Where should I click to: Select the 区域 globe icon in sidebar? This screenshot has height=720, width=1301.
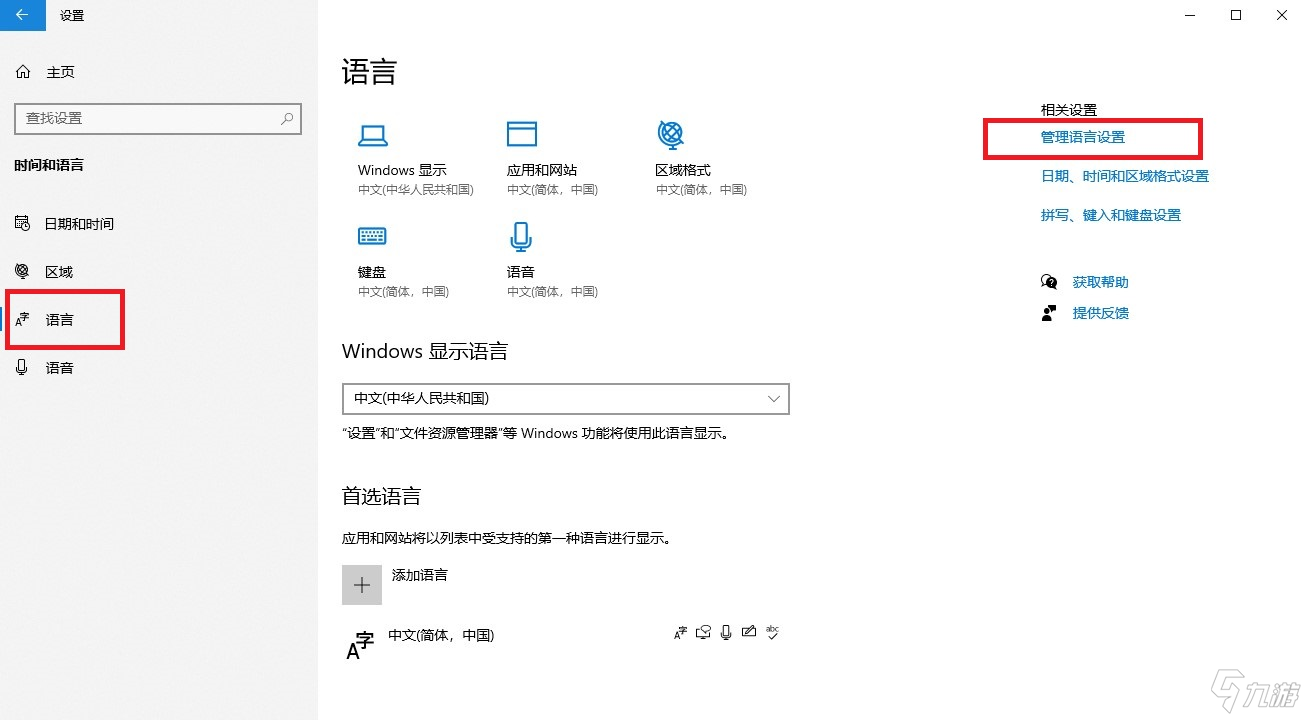[23, 272]
